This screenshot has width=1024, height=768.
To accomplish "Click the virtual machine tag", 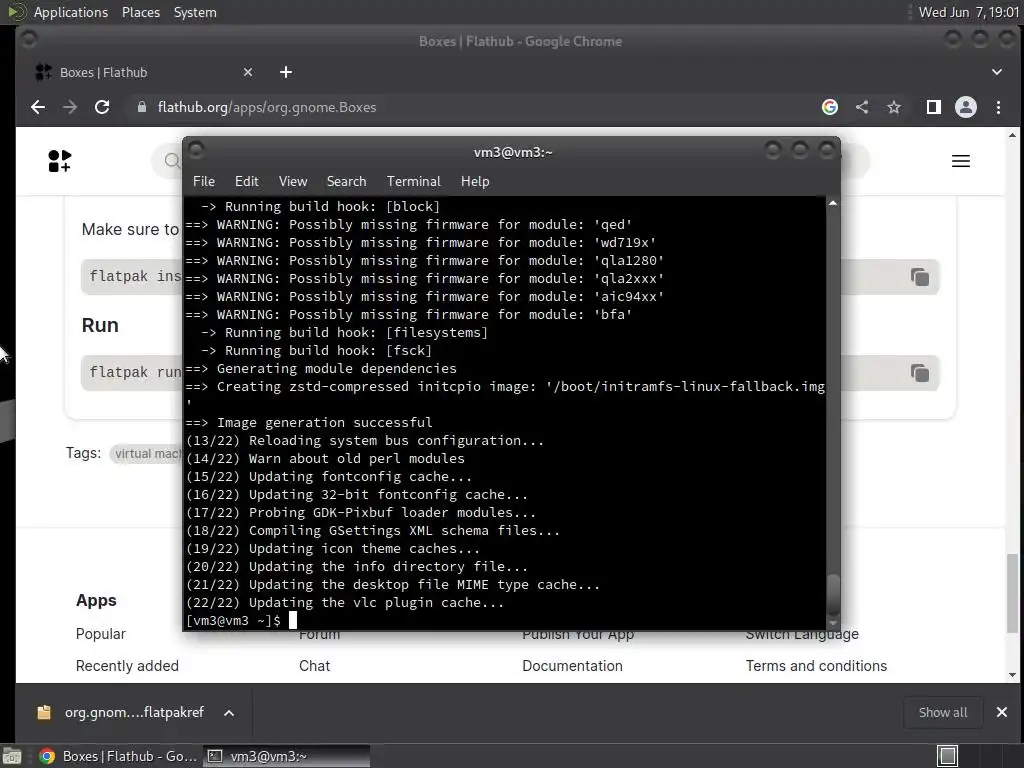I will [146, 453].
